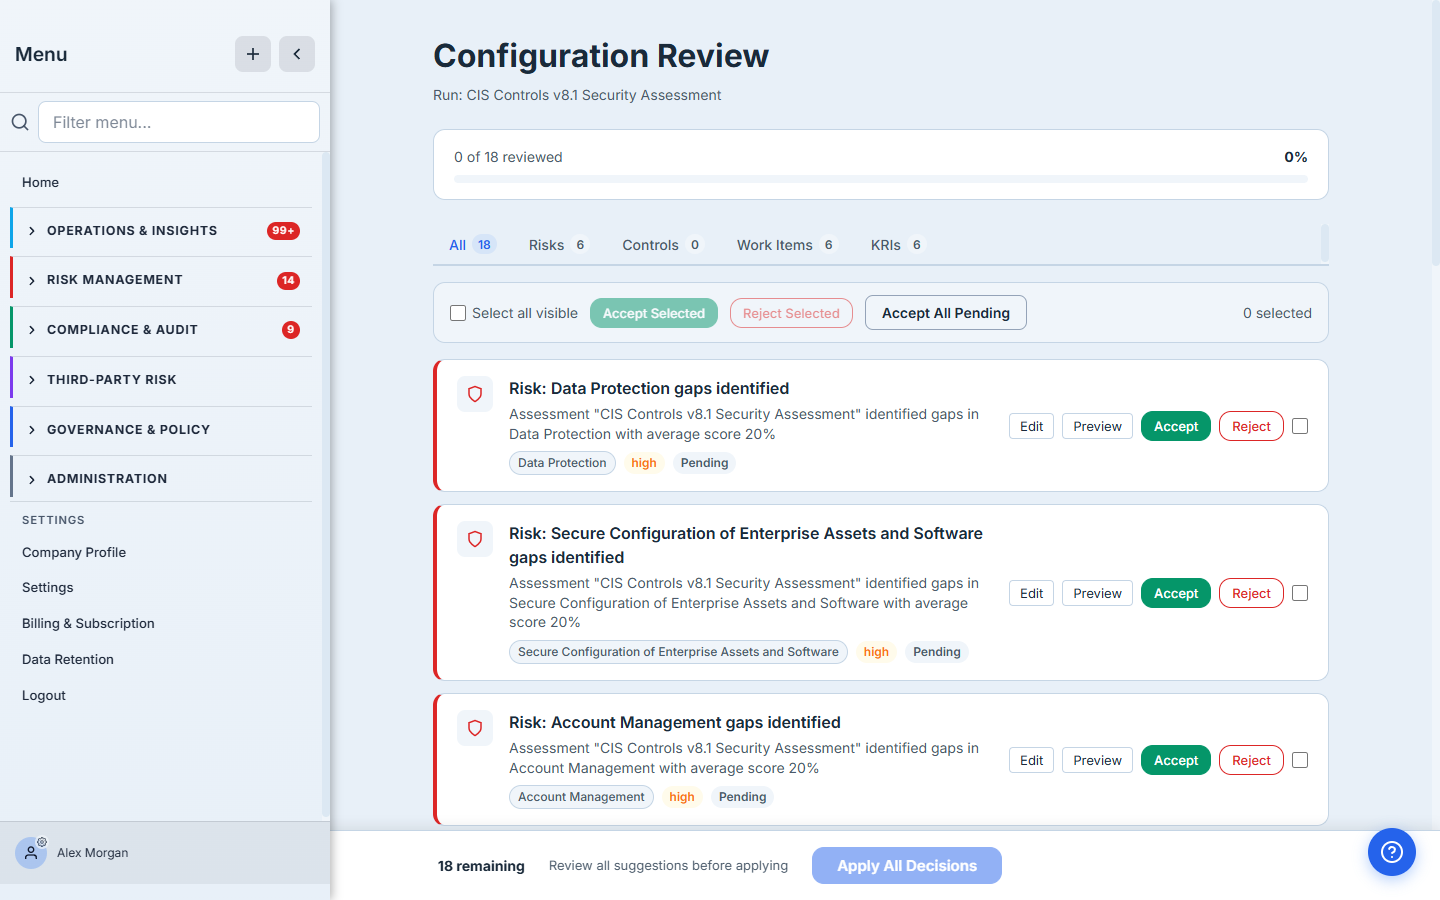
Task: Accept the Data Protection gaps risk
Action: coord(1176,426)
